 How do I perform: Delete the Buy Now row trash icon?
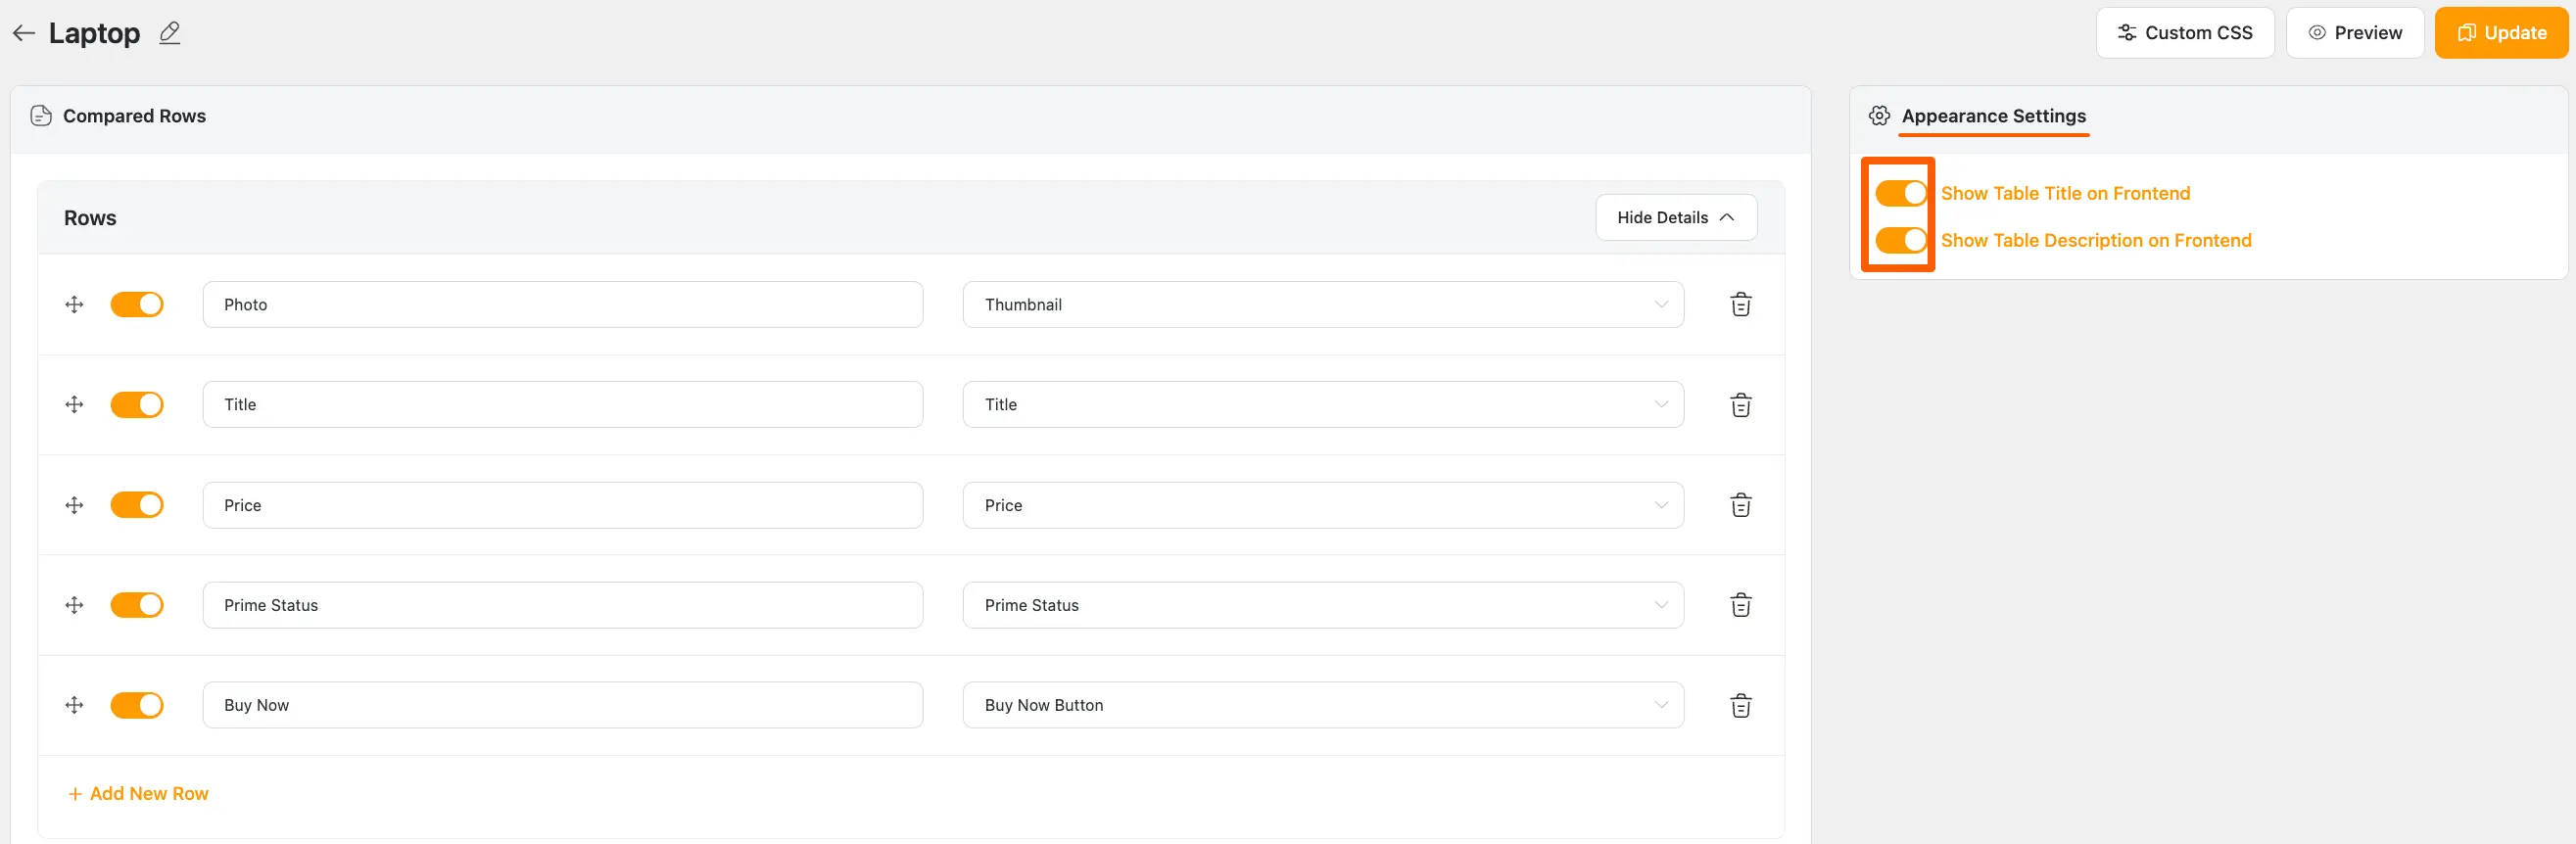1741,705
